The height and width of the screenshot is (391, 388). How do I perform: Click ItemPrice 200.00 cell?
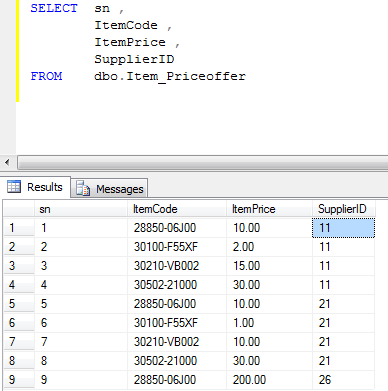(269, 380)
